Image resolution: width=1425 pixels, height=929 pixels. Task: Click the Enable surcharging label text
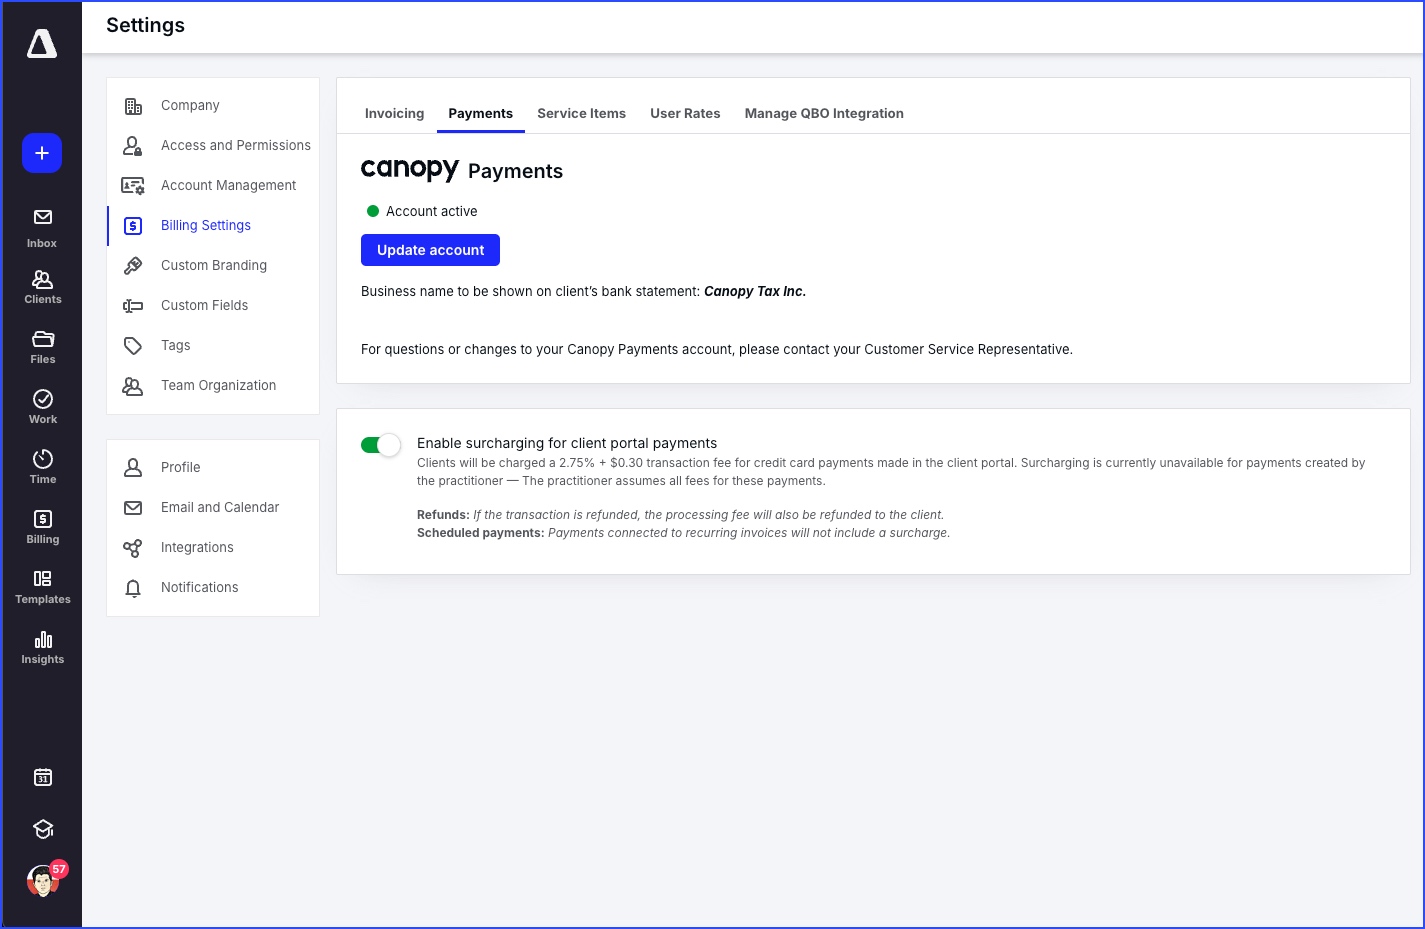pos(567,443)
